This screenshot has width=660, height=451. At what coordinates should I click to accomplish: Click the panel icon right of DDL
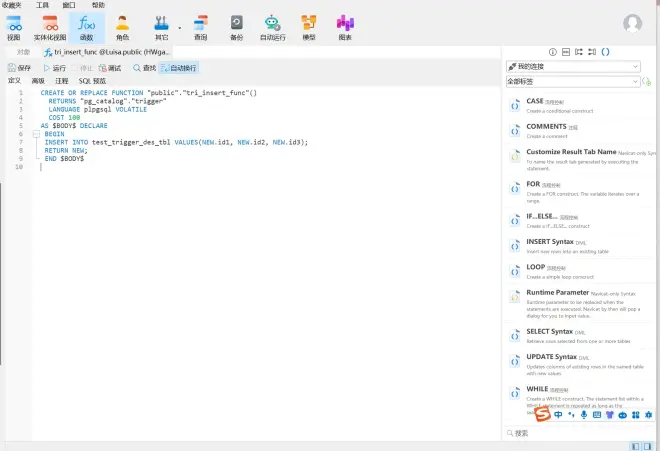pos(579,52)
